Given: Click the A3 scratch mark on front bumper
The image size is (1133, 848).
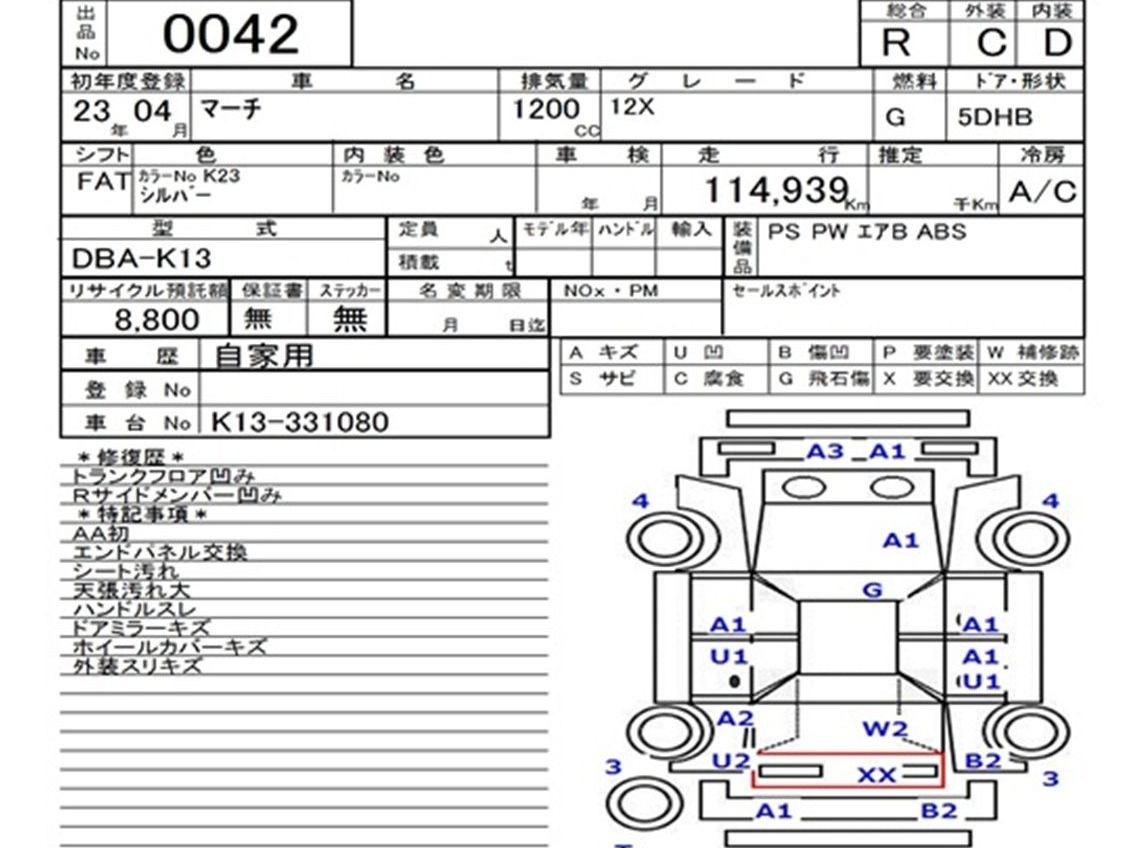Looking at the screenshot, I should point(825,451).
